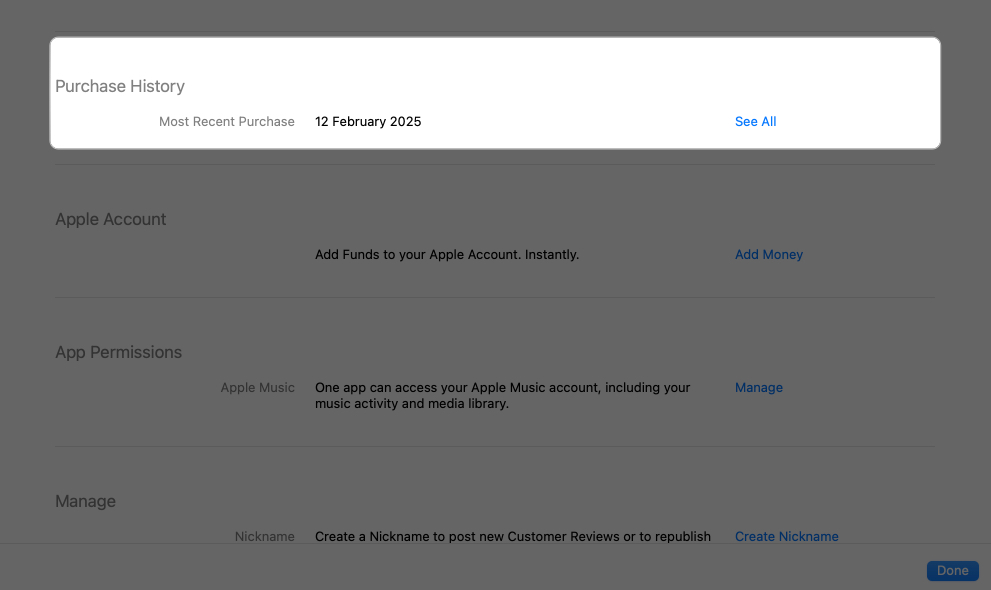Select the Apple Music permission label
The image size is (991, 590).
pyautogui.click(x=257, y=387)
